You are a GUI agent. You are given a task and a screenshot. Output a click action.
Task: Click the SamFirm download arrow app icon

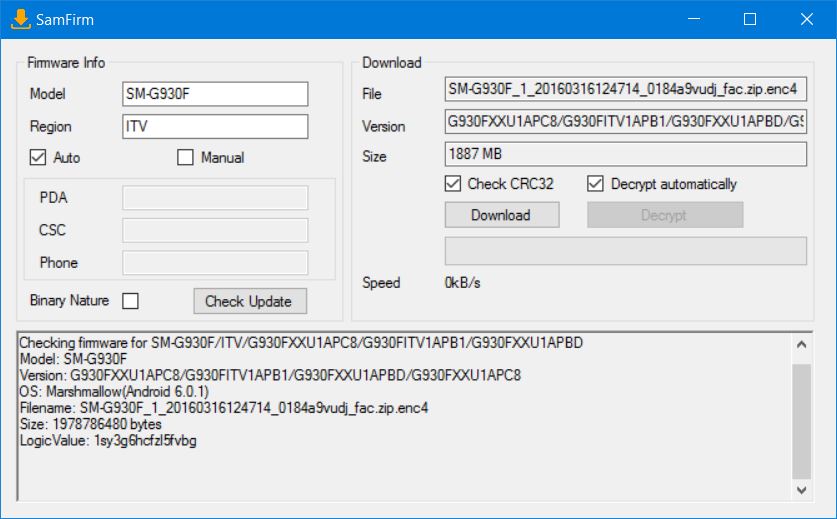19,19
